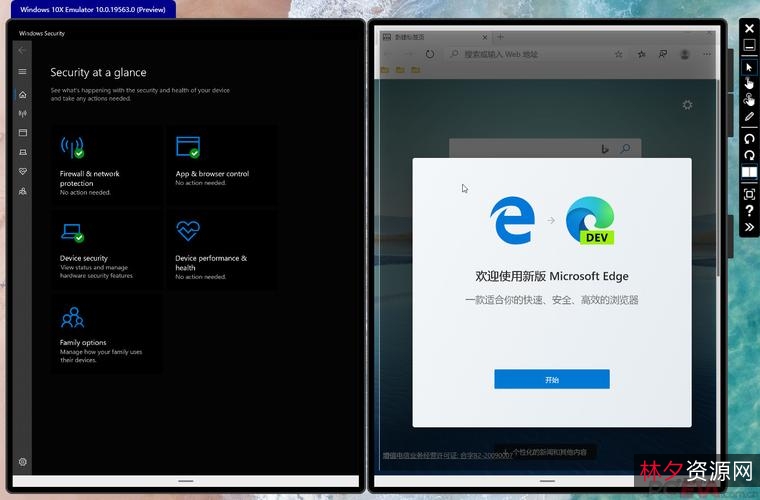Image resolution: width=760 pixels, height=500 pixels.
Task: Open Family options tile
Action: click(106, 334)
